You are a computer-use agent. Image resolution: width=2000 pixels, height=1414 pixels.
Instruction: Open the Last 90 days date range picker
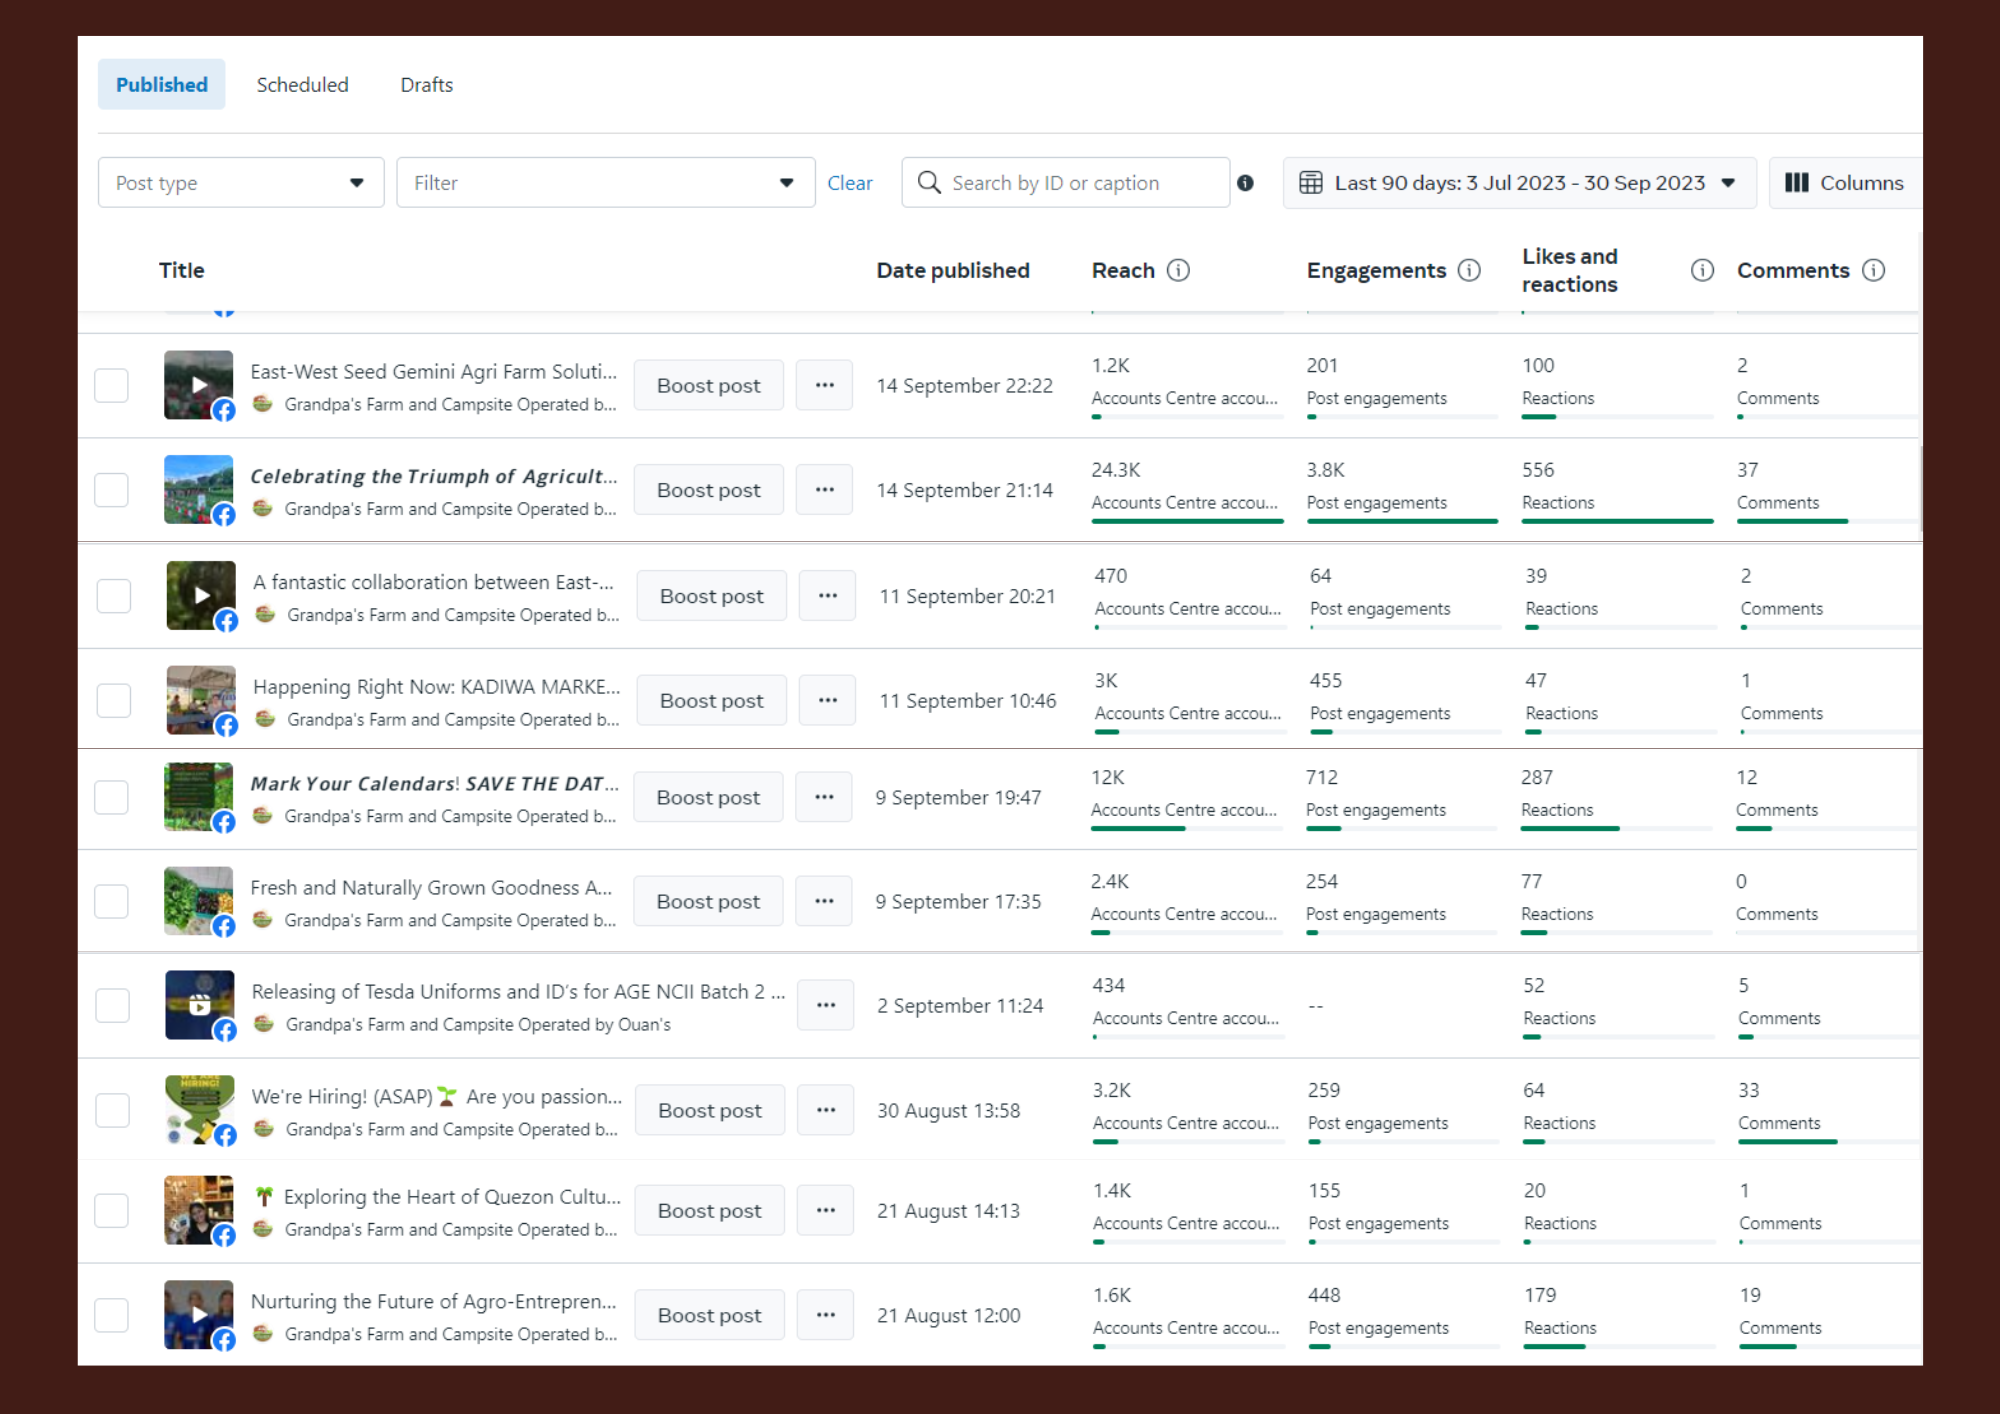tap(1518, 183)
